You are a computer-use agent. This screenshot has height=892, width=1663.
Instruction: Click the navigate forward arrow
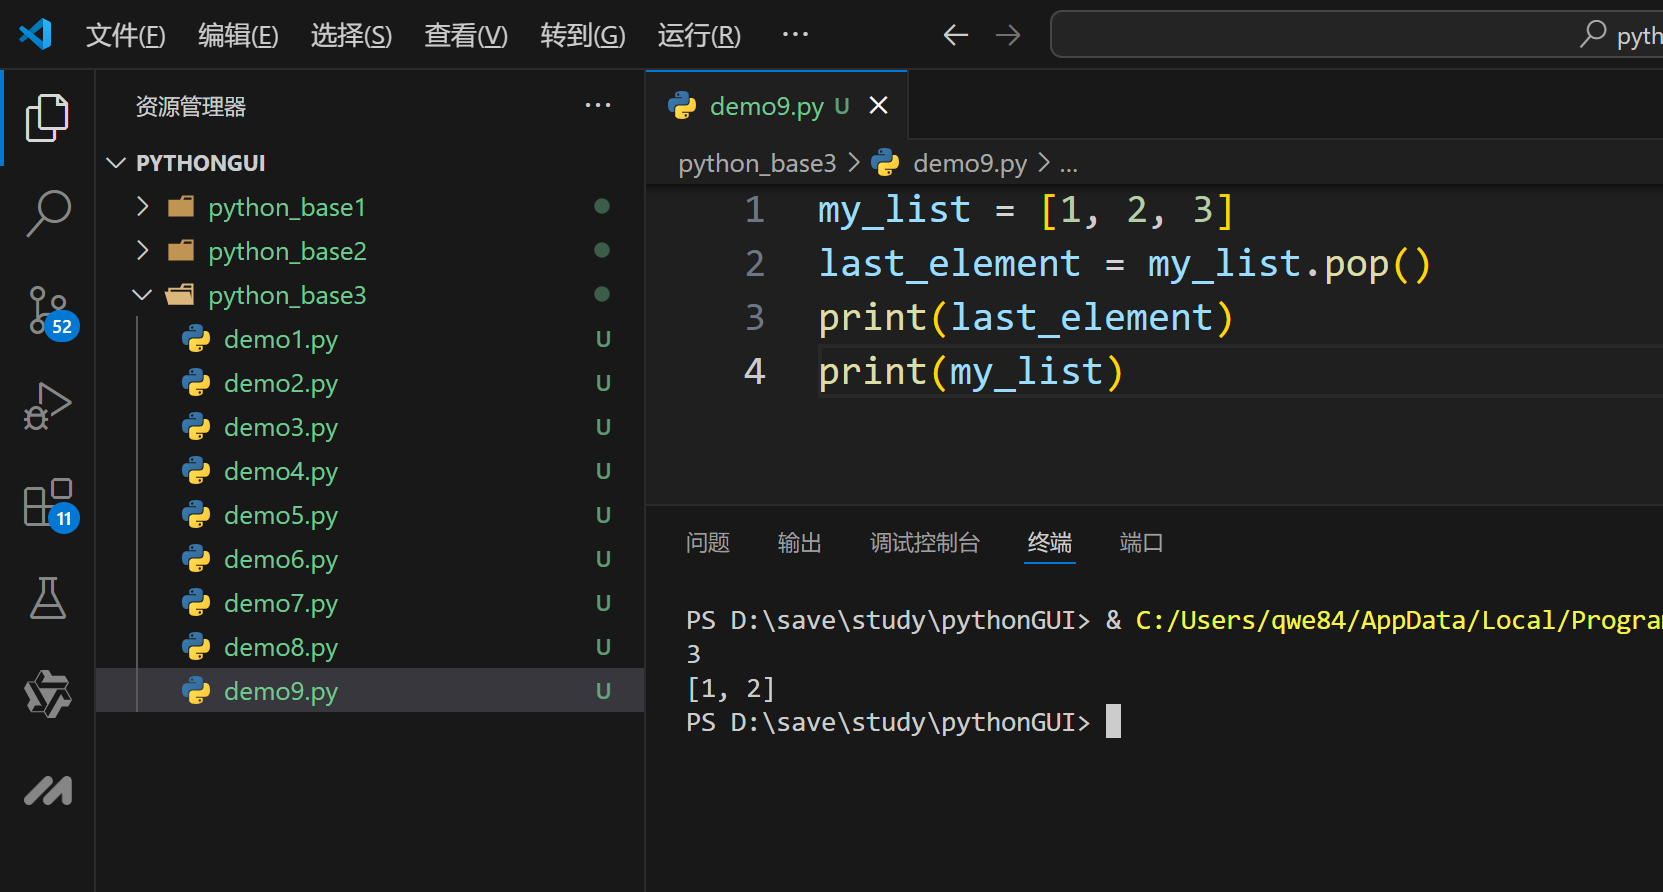[1008, 35]
